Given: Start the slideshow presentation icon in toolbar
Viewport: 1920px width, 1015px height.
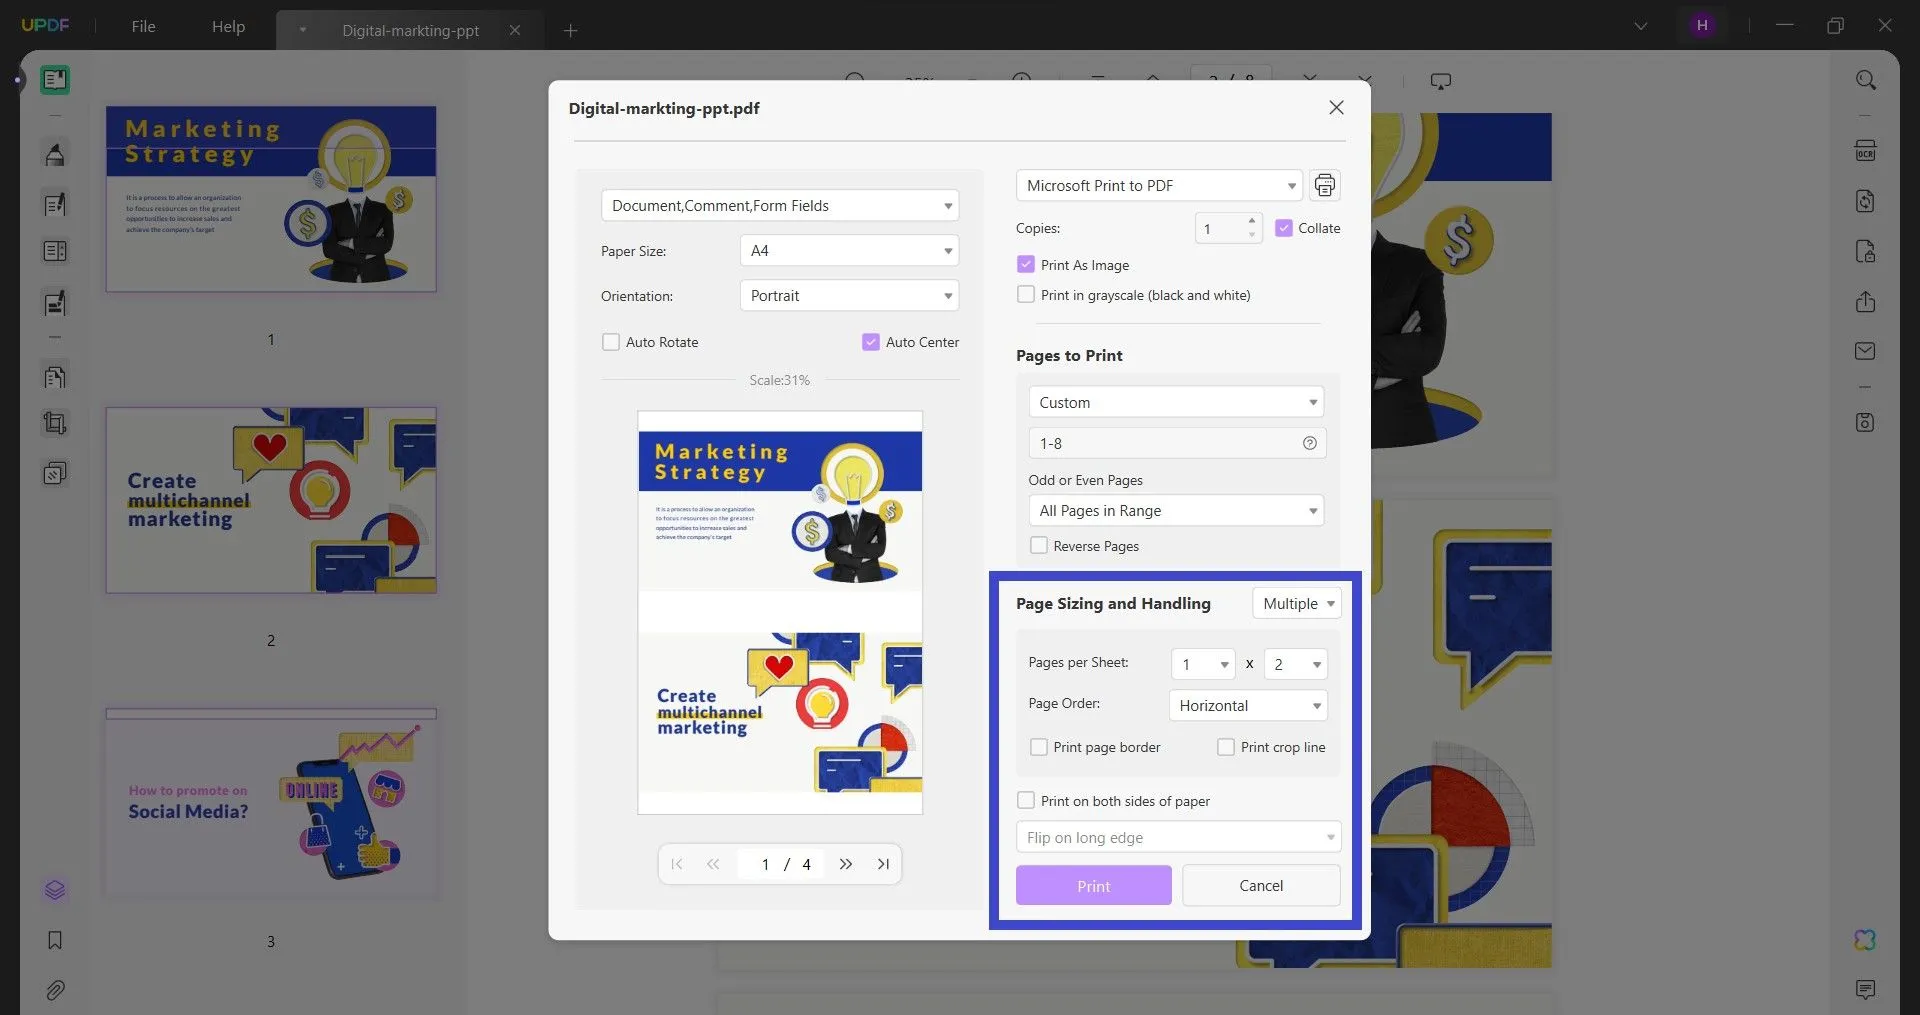Looking at the screenshot, I should point(1441,81).
